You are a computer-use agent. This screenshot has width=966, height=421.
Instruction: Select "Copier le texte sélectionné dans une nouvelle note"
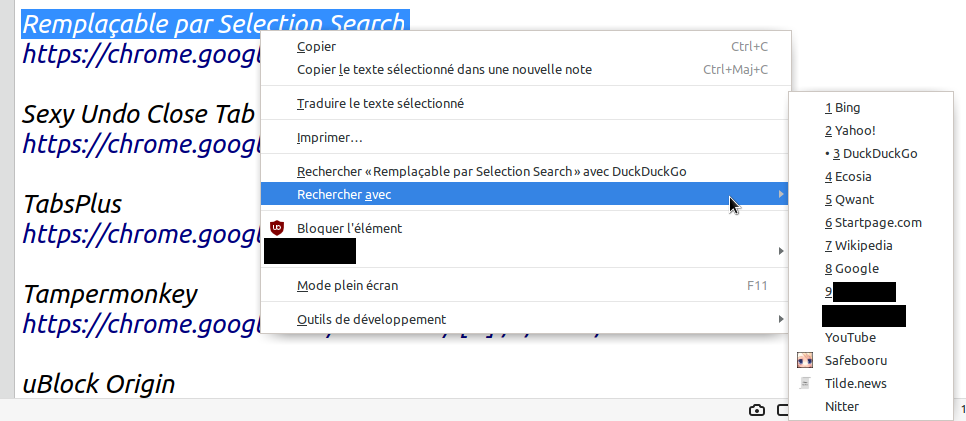(444, 69)
